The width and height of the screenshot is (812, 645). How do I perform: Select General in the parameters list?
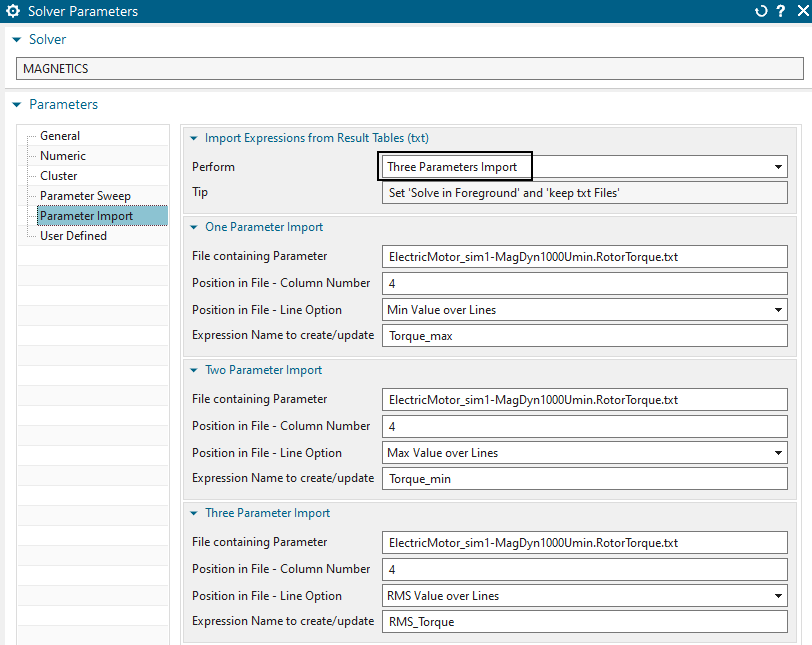(x=60, y=136)
